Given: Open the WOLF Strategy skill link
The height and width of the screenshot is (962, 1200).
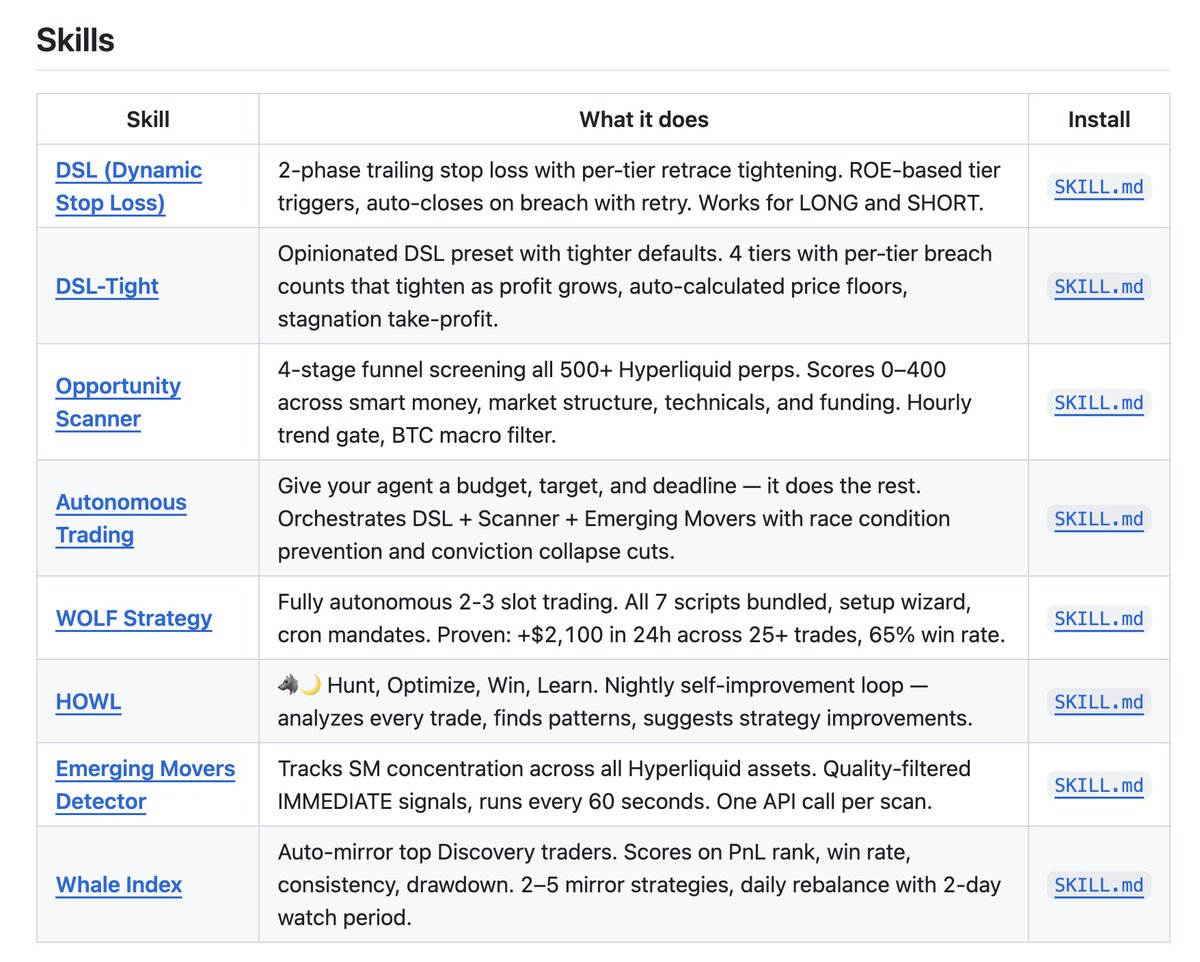Looking at the screenshot, I should (x=134, y=618).
